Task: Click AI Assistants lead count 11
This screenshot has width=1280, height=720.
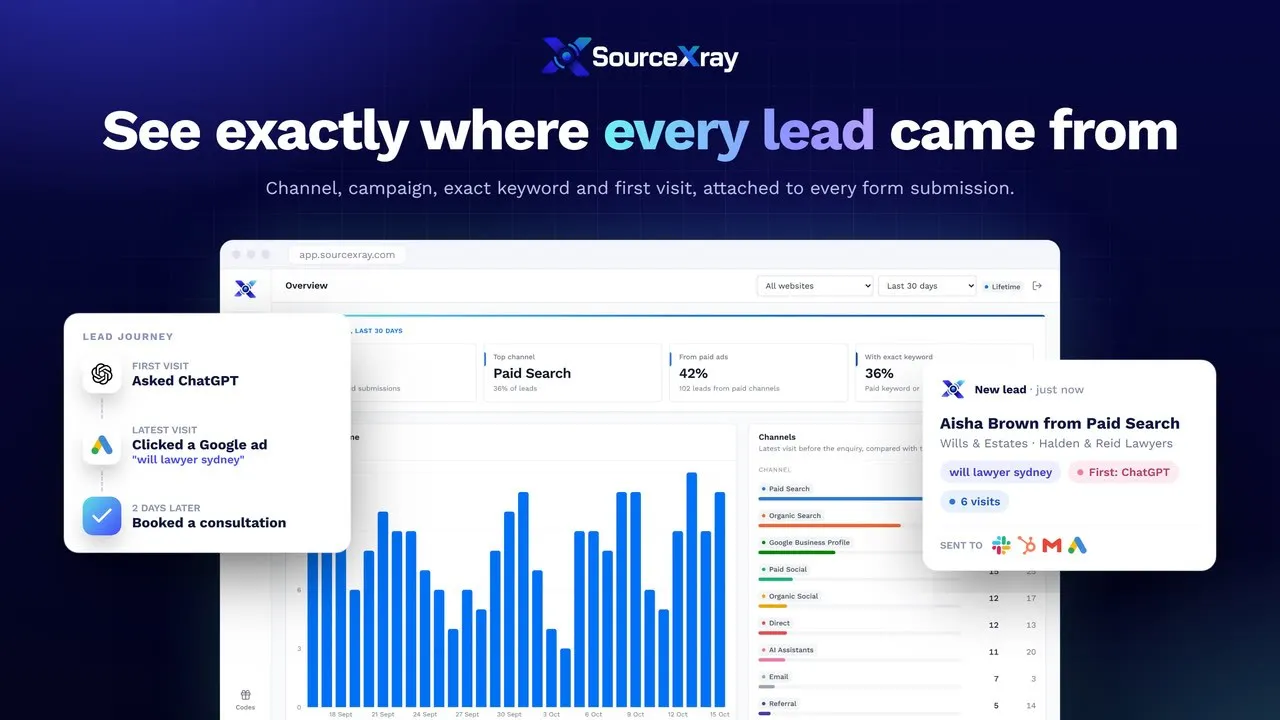Action: click(x=994, y=652)
